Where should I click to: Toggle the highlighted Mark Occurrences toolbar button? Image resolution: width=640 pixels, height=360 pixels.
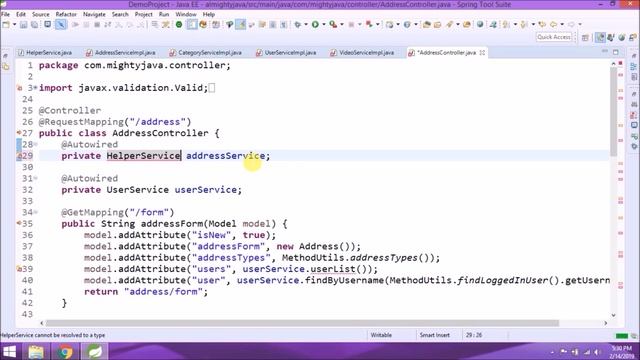coord(241,24)
